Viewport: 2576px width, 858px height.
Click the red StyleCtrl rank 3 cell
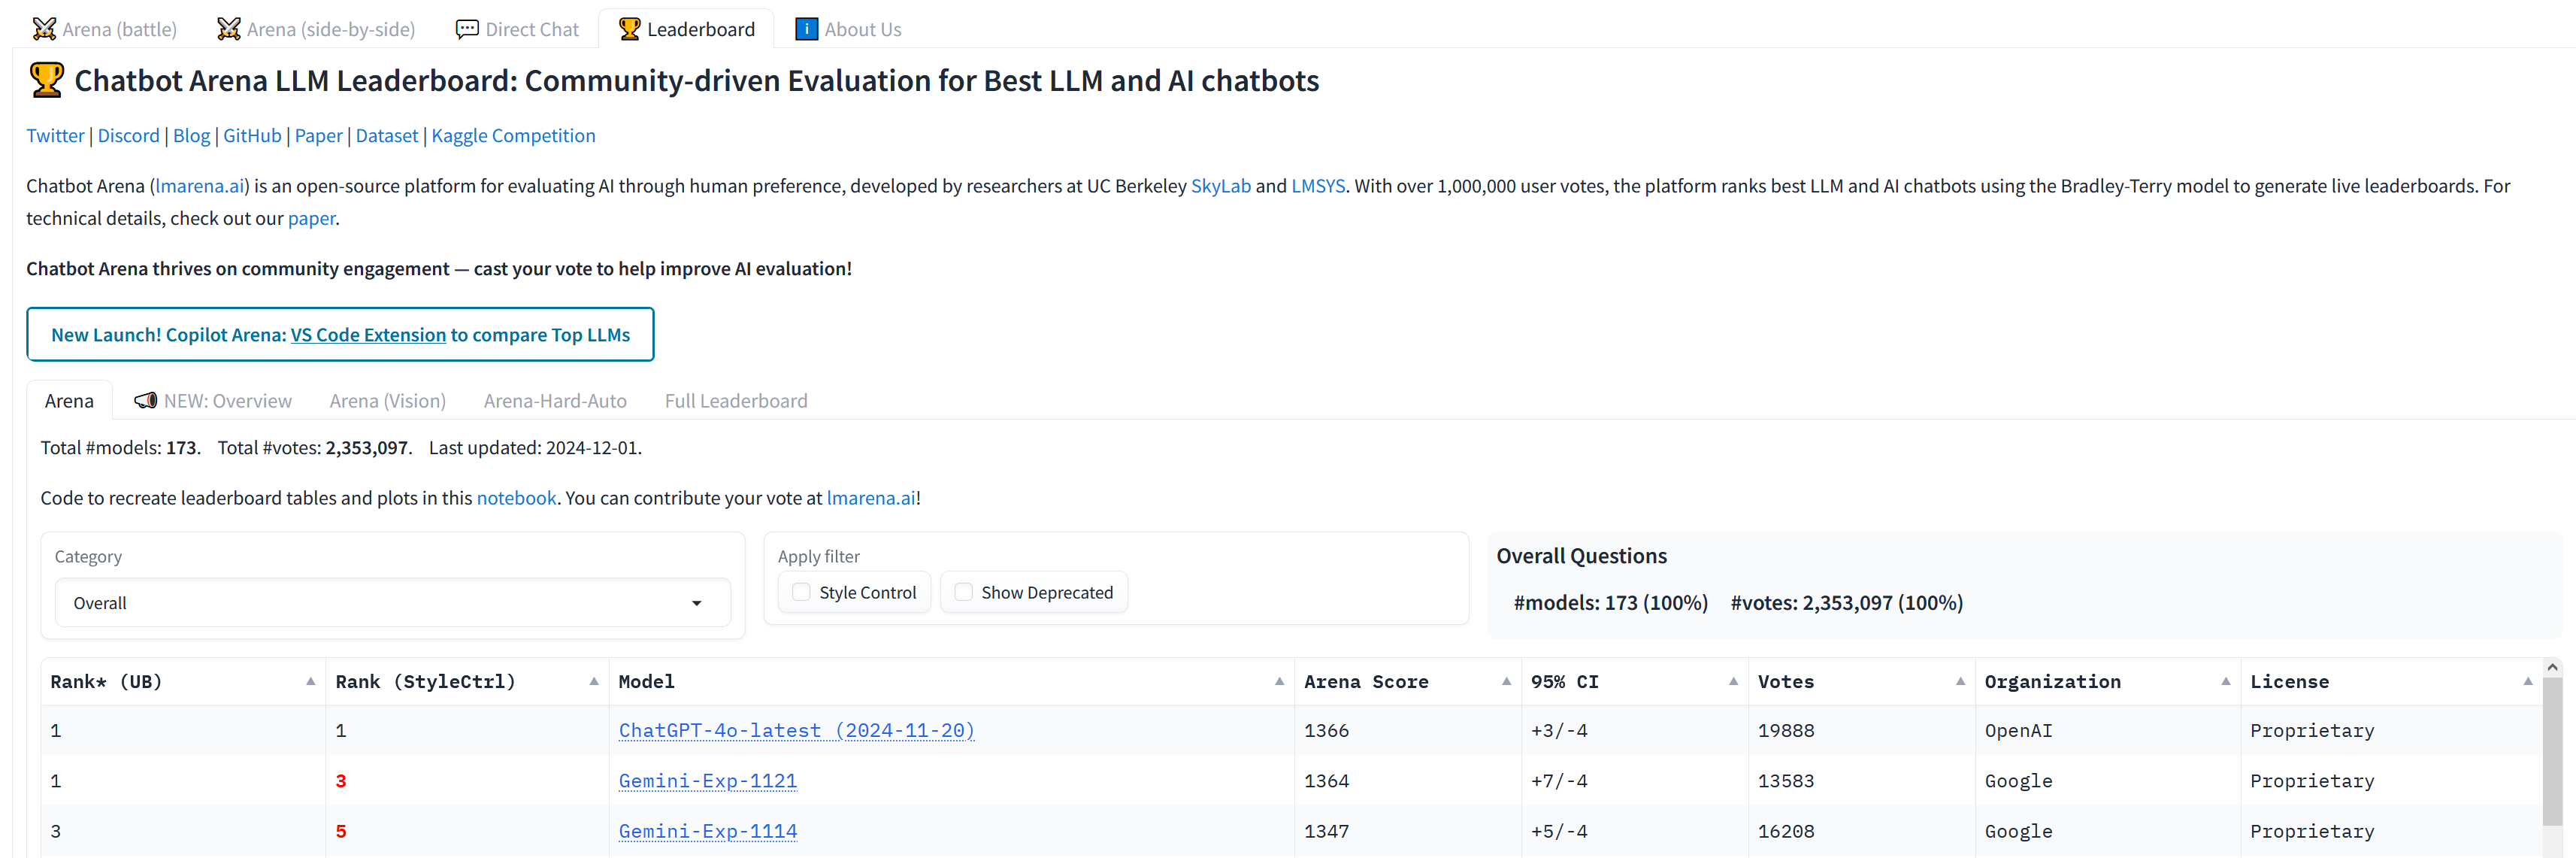467,780
